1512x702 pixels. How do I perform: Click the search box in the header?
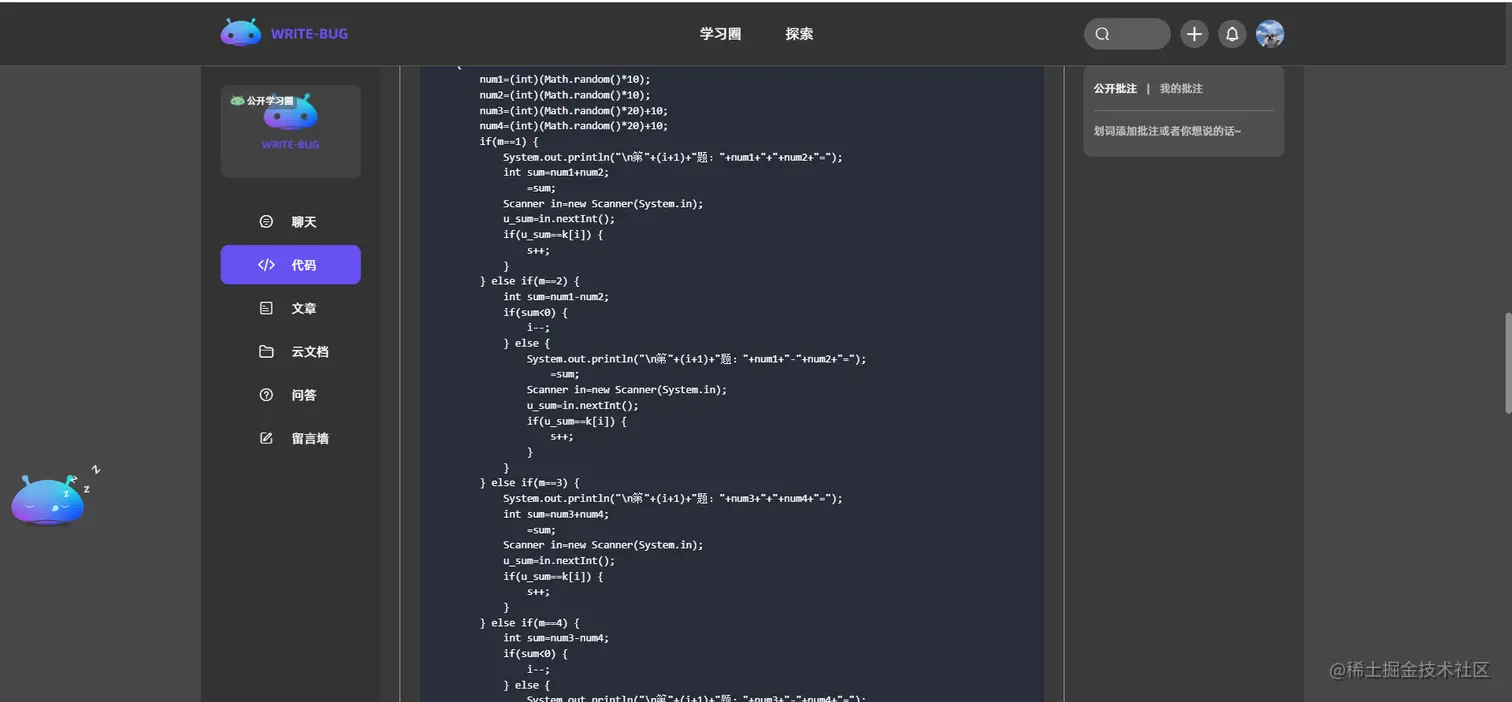click(x=1127, y=34)
